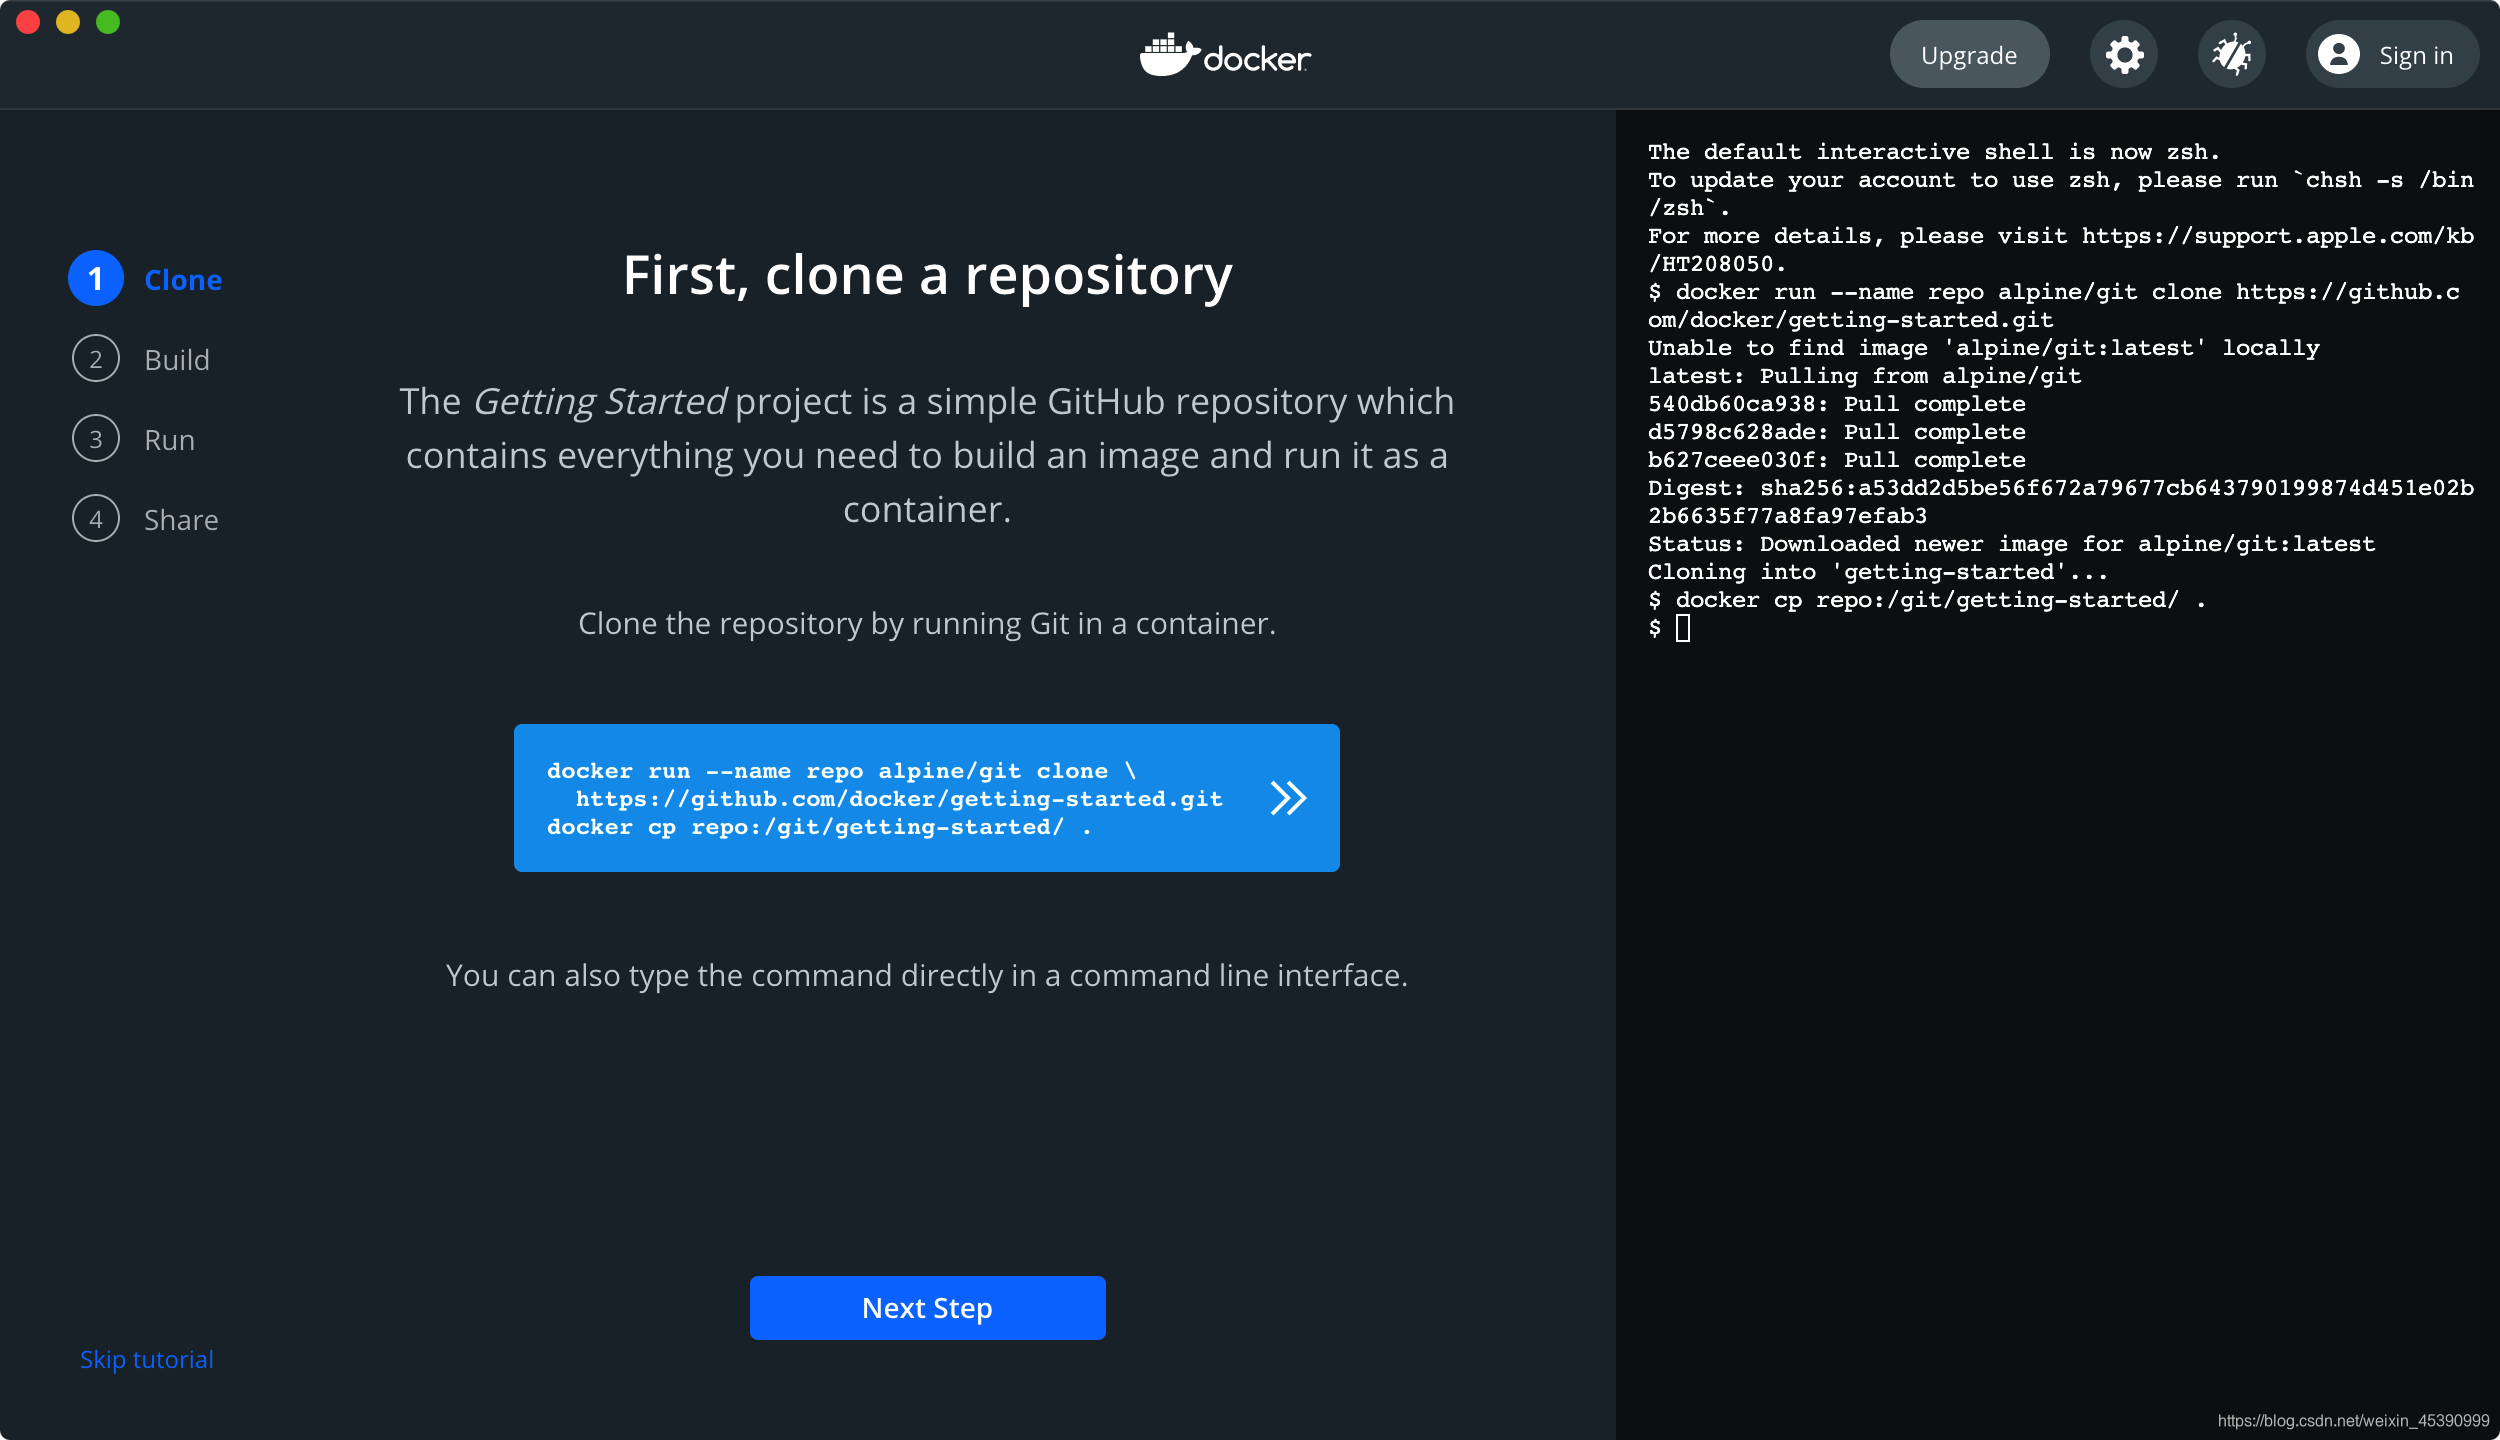
Task: Click the 'First, clone a repository' heading
Action: click(927, 276)
